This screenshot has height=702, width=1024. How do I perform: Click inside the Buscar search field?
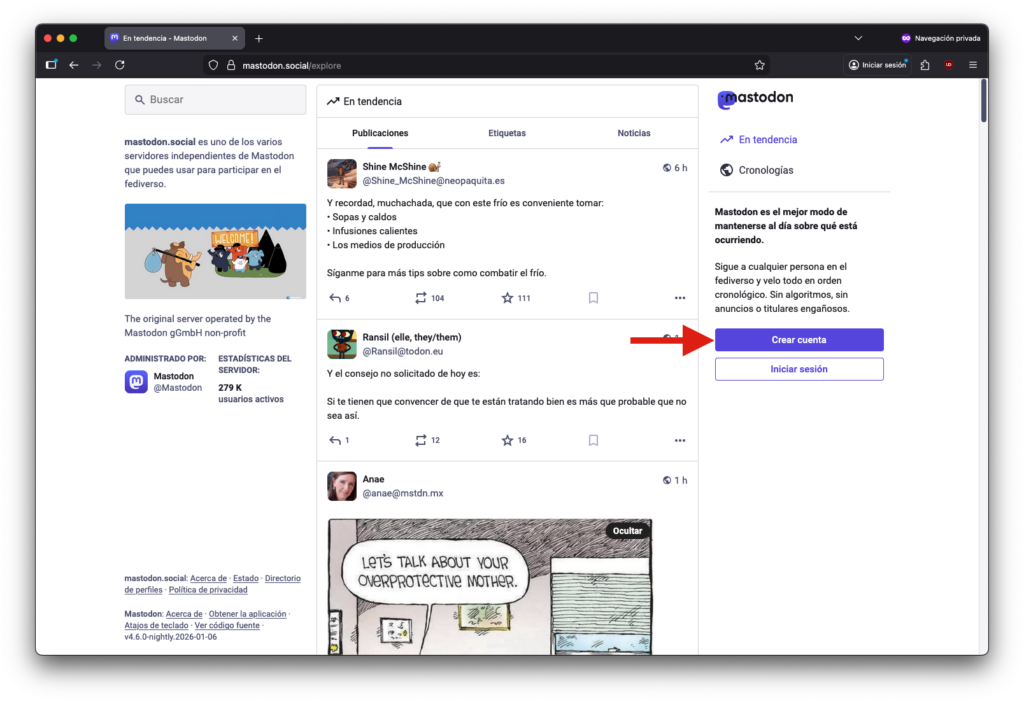pos(215,99)
